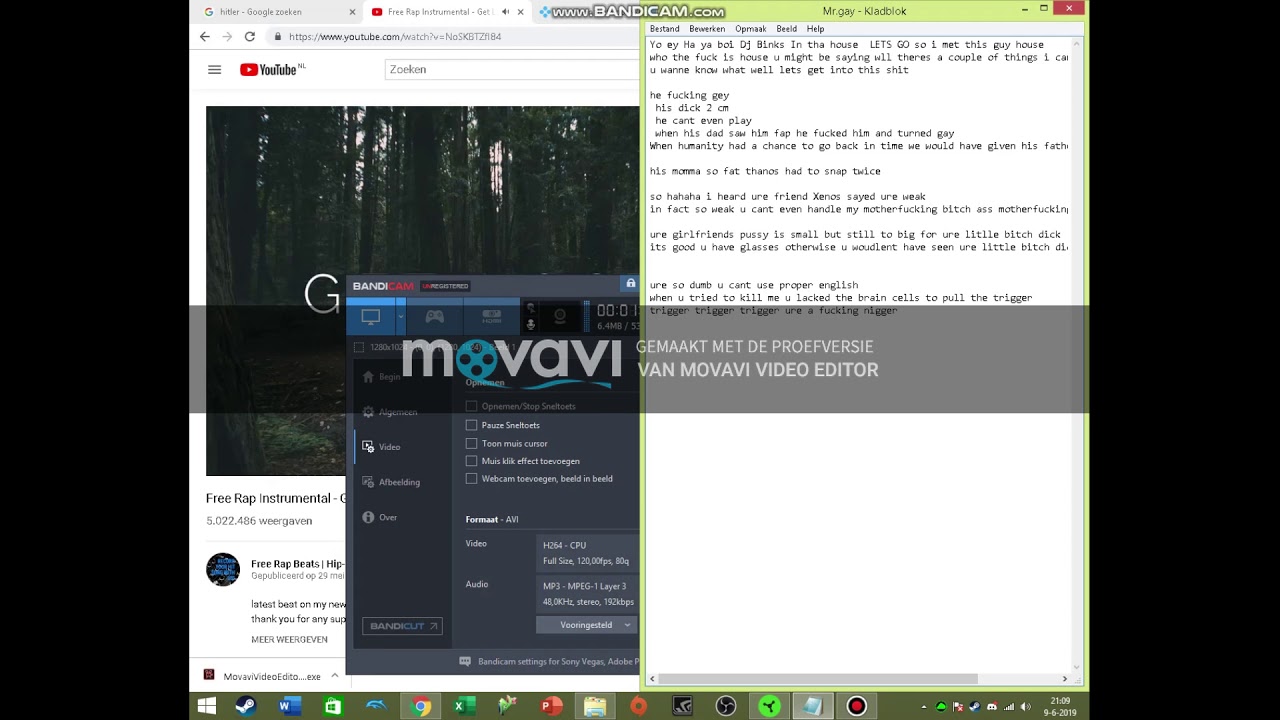The image size is (1280, 720).
Task: Click the Bandicam webcam icon
Action: click(560, 317)
